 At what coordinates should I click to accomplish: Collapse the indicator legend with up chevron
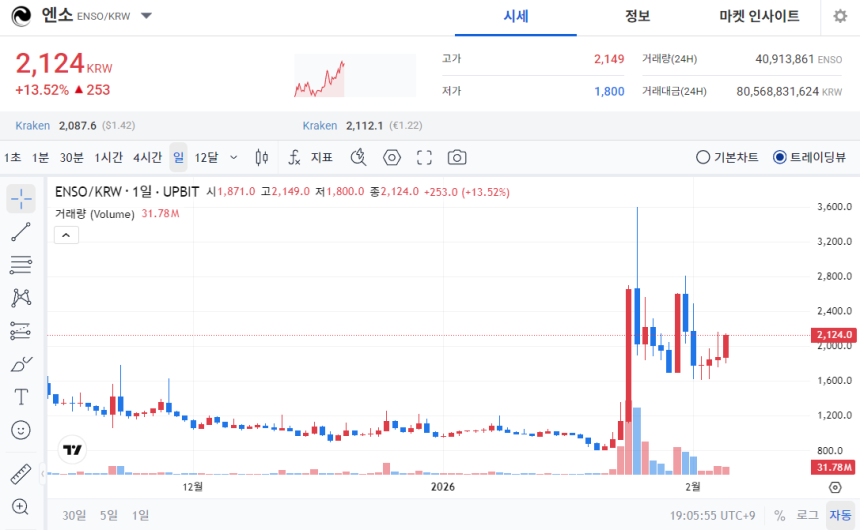[x=66, y=235]
